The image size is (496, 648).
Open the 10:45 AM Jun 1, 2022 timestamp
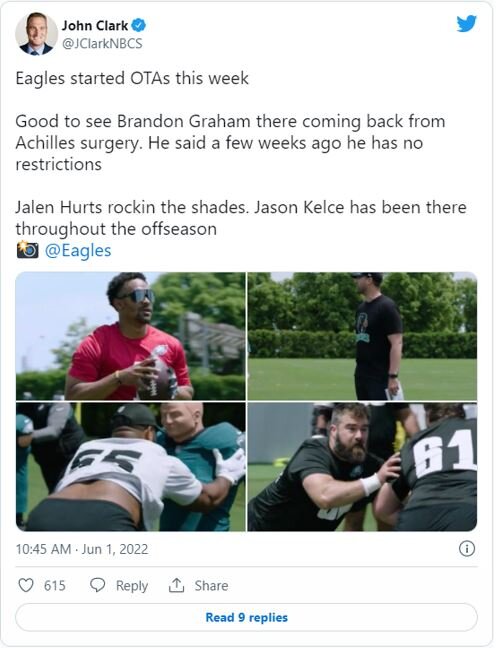(x=82, y=549)
